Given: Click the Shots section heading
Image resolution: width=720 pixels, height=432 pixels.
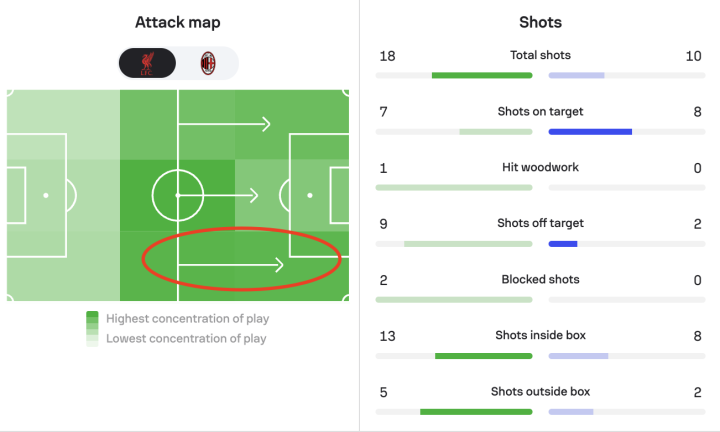Looking at the screenshot, I should [x=540, y=22].
